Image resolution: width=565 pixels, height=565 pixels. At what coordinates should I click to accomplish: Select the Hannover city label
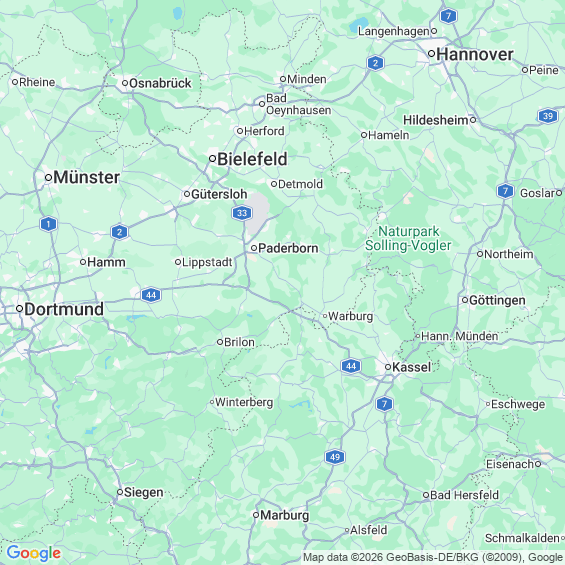[475, 54]
